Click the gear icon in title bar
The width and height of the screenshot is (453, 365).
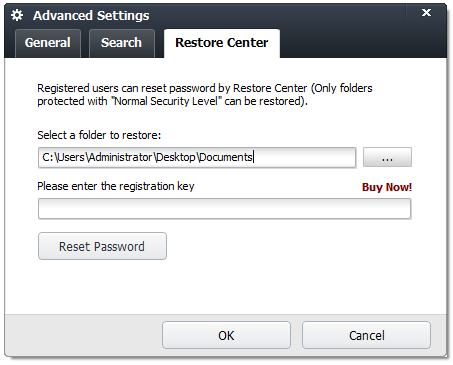(17, 15)
